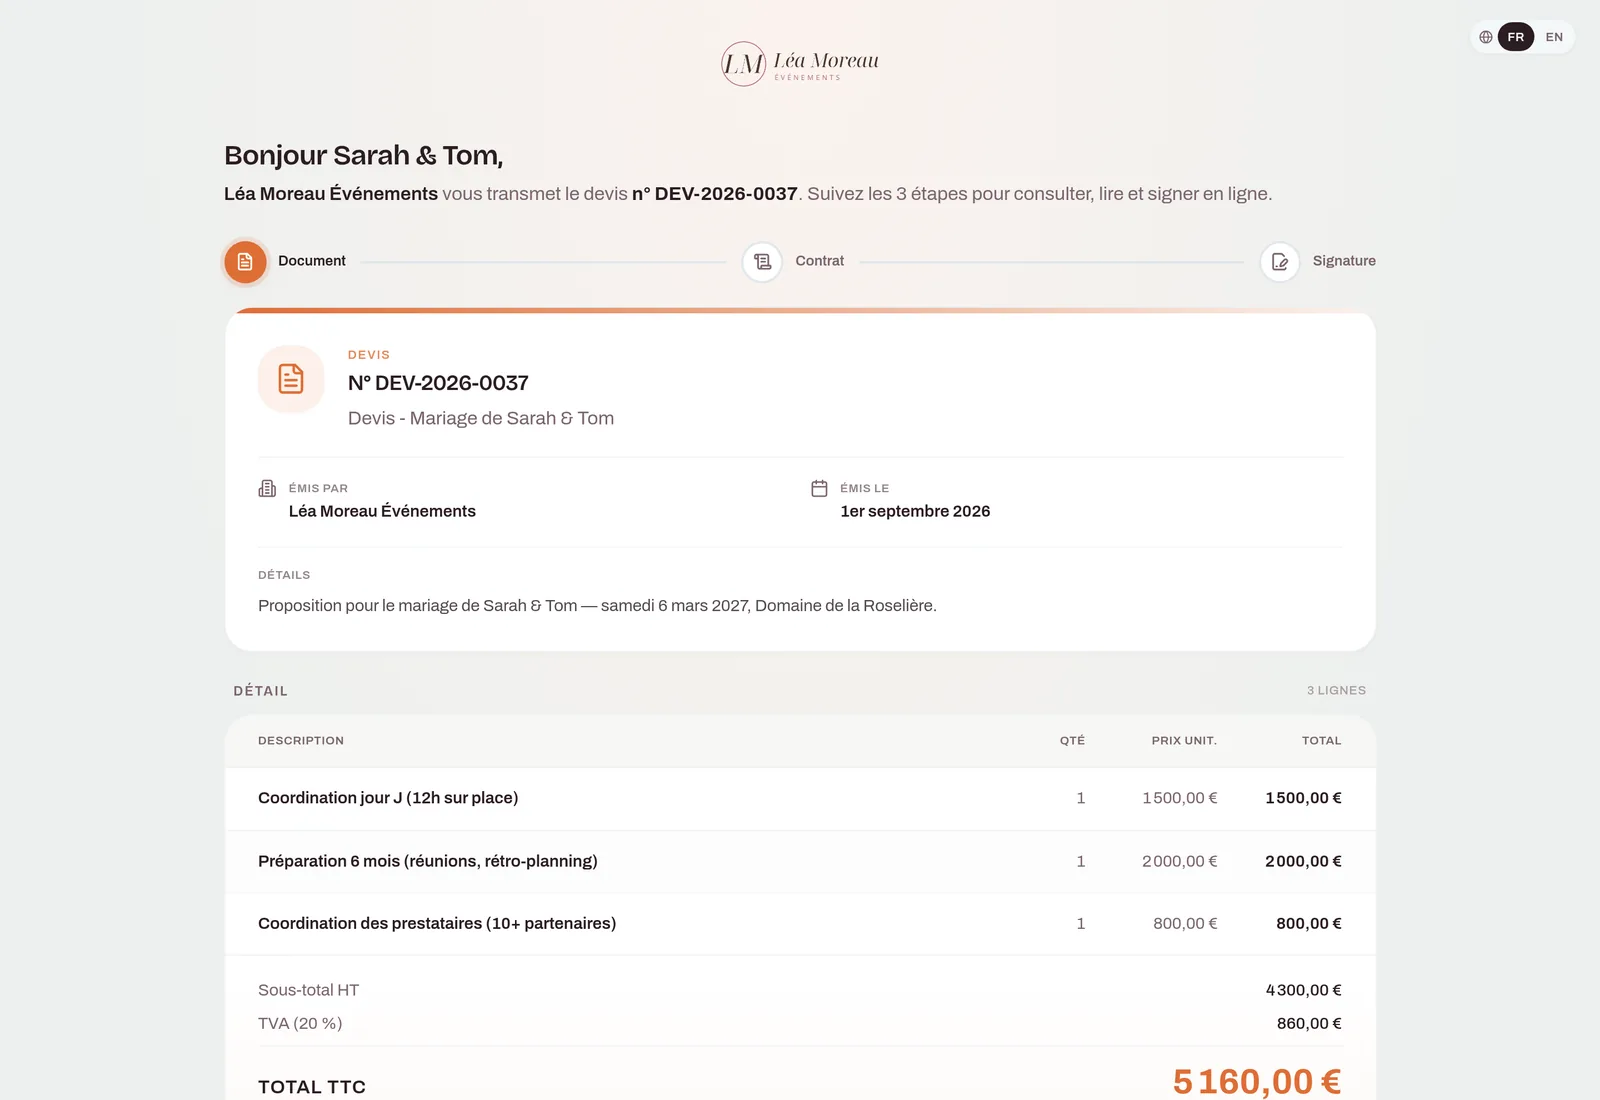
Task: Go to the Signature step icon
Action: click(1279, 262)
